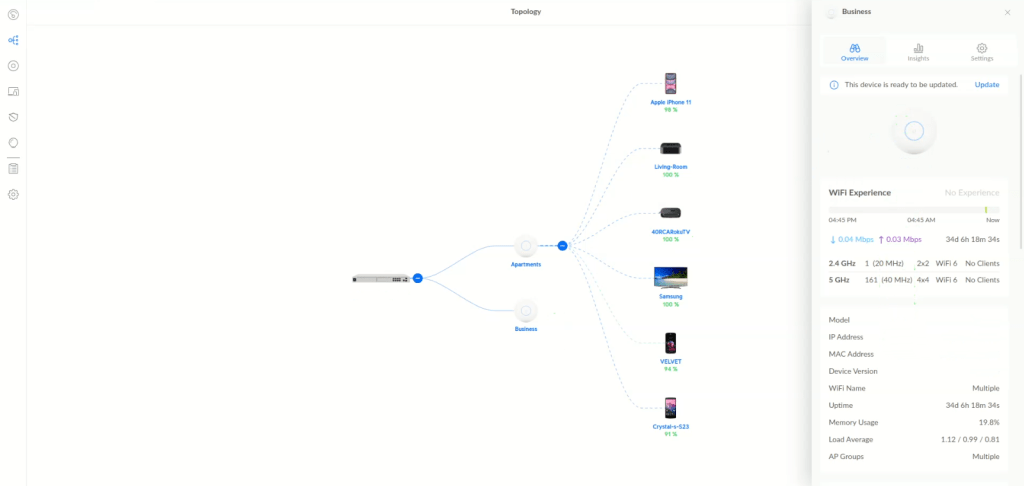Open the Dashboard icon in left sidebar
The image size is (1024, 486).
[x=13, y=14]
